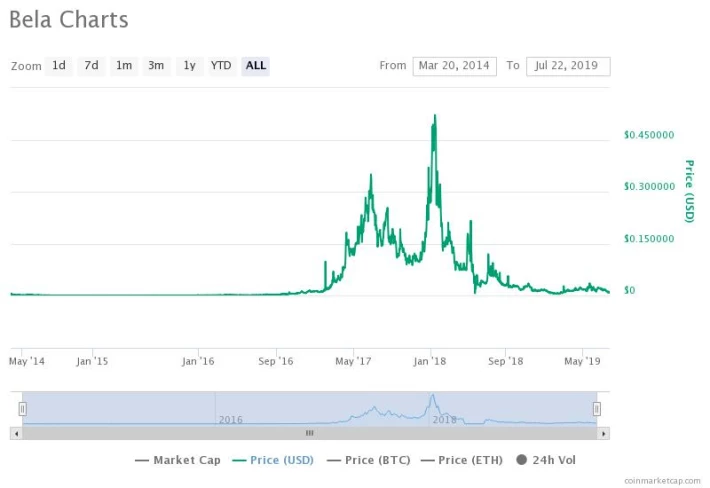Set chart zoom to 1d

click(x=59, y=66)
